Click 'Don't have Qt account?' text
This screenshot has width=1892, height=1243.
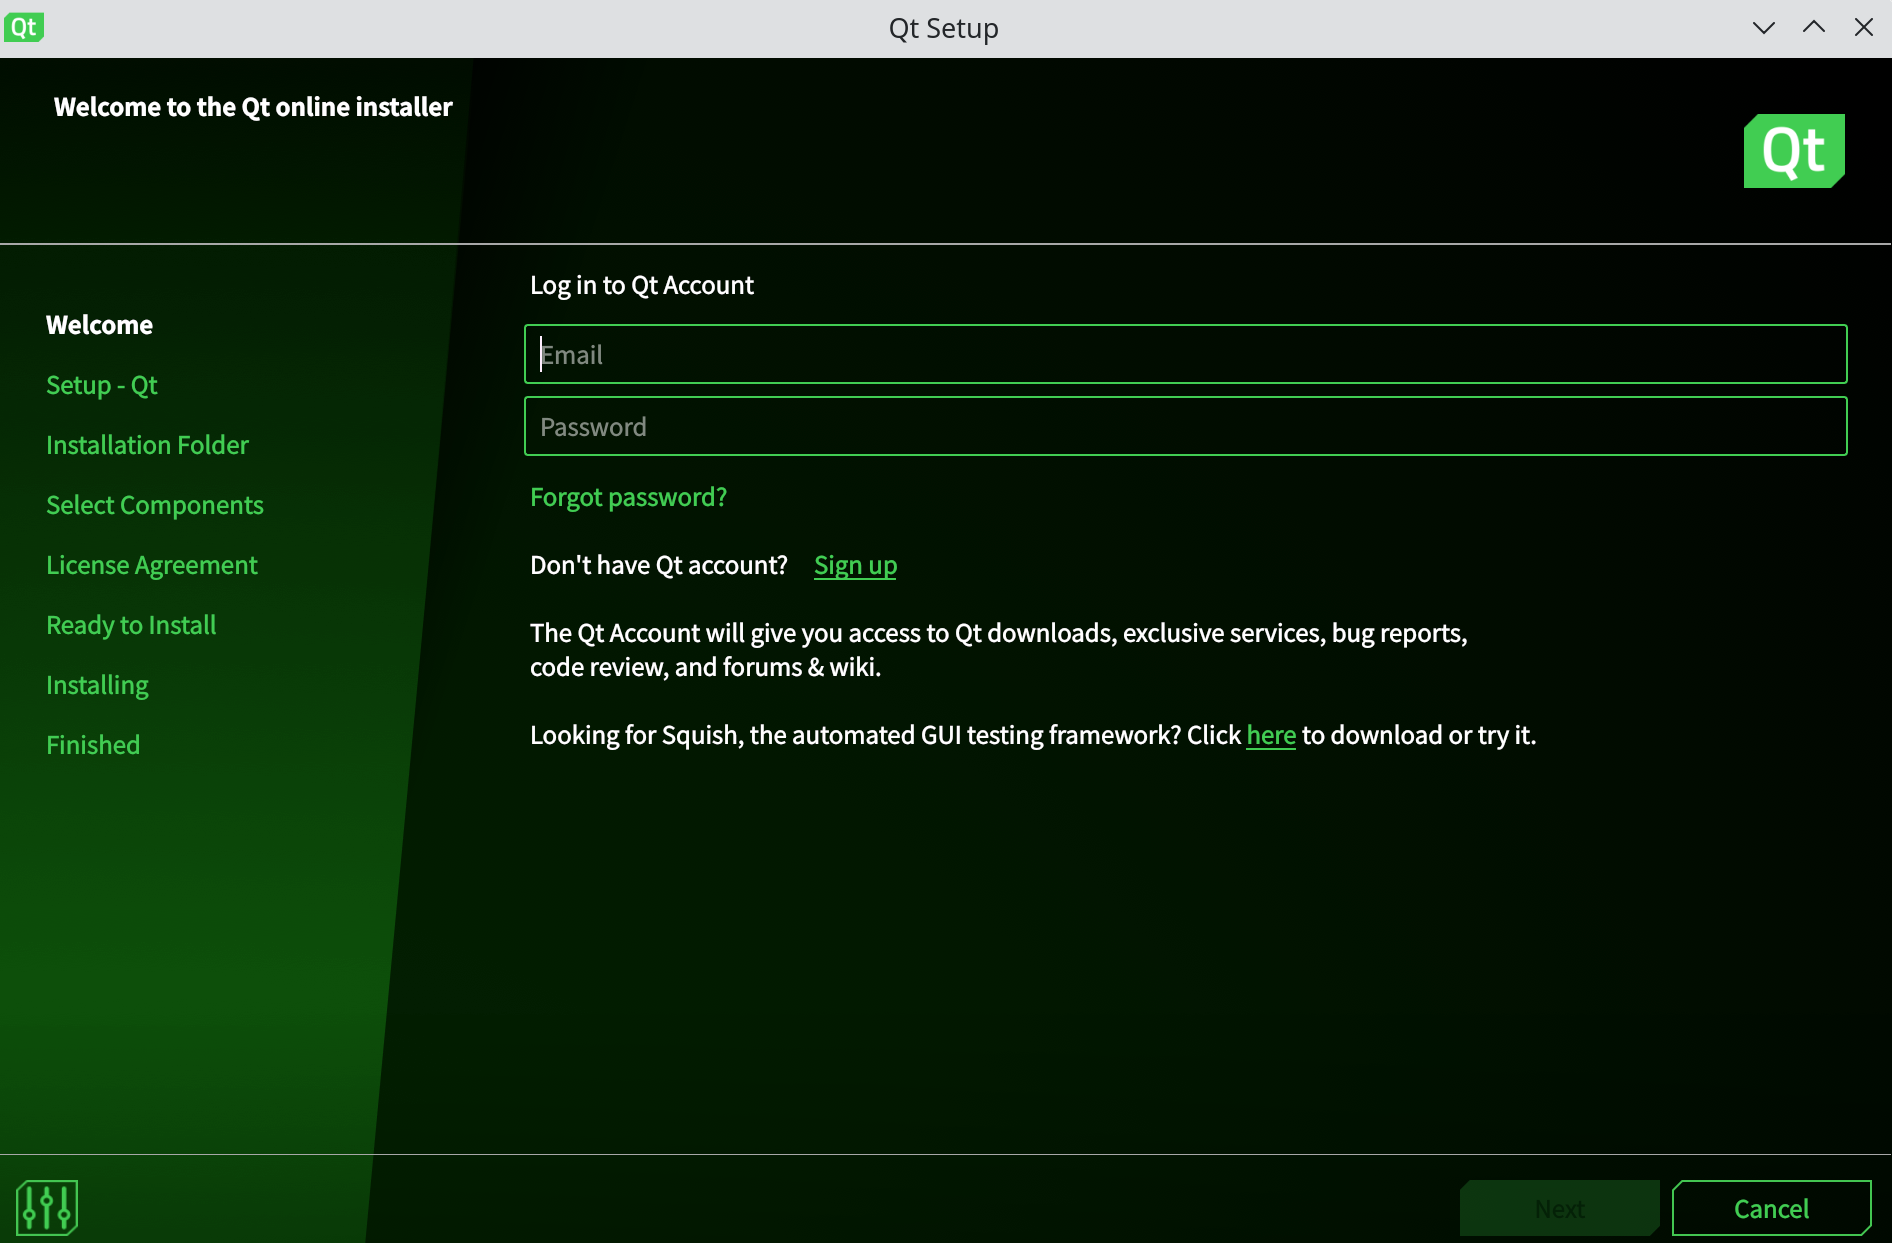[659, 565]
